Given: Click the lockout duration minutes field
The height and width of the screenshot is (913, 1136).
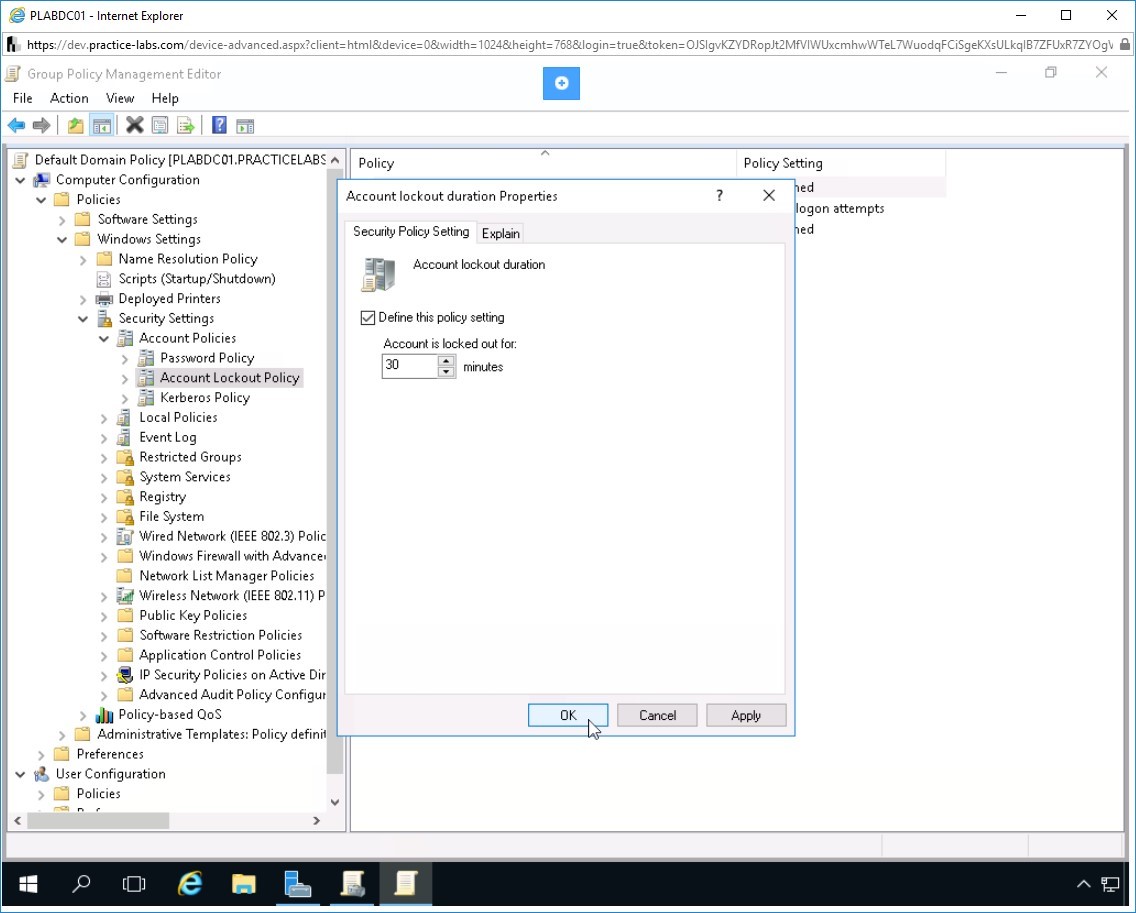Looking at the screenshot, I should click(x=410, y=366).
